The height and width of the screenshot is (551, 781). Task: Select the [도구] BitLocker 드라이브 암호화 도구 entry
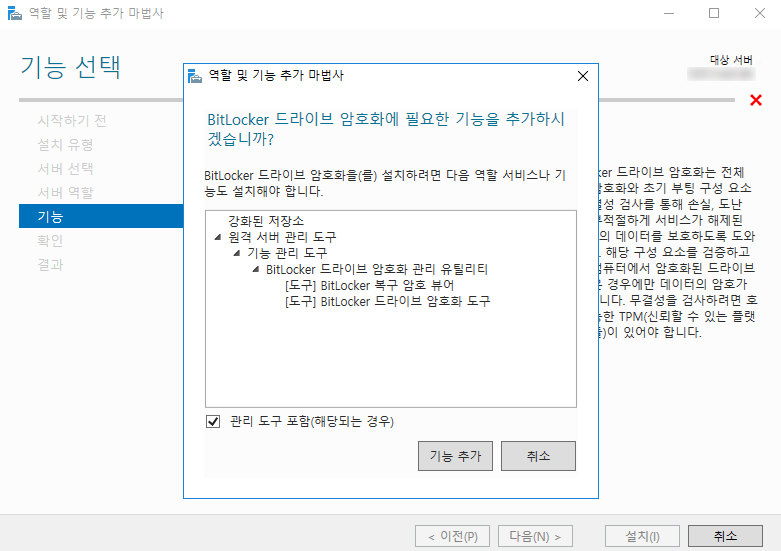point(388,301)
